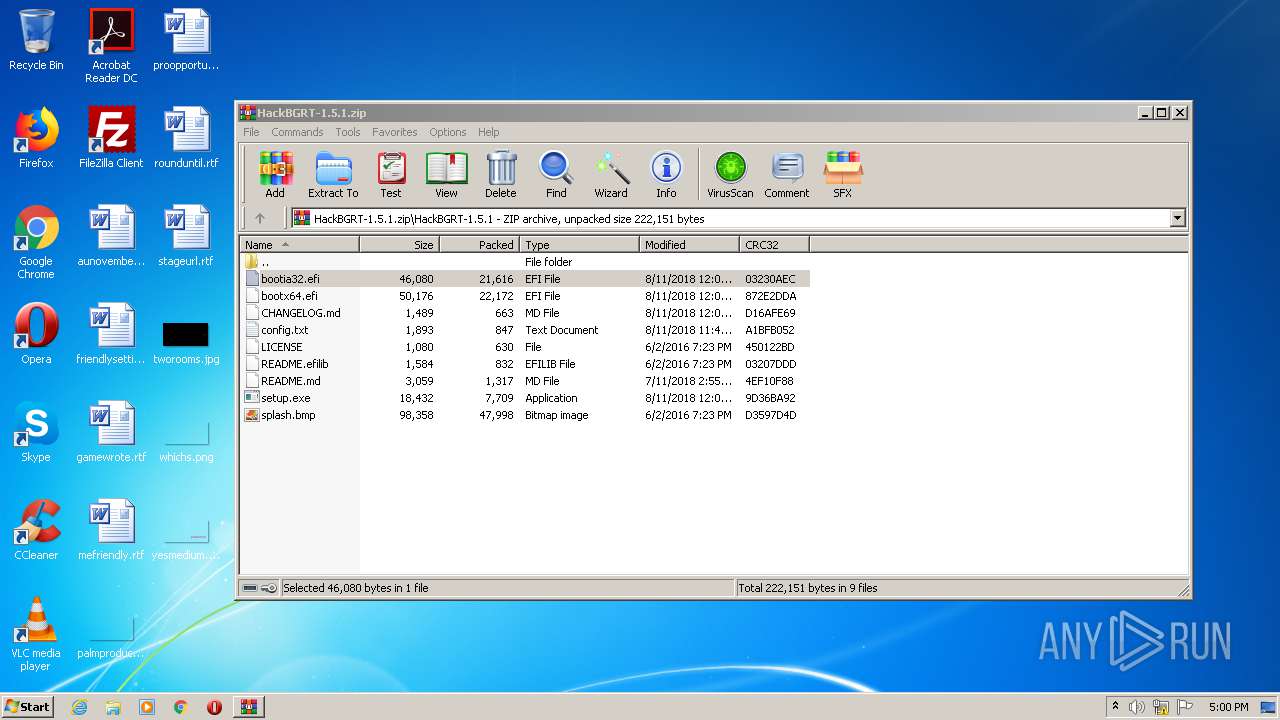Sort list by Name column
This screenshot has height=720, width=1280.
coord(300,244)
